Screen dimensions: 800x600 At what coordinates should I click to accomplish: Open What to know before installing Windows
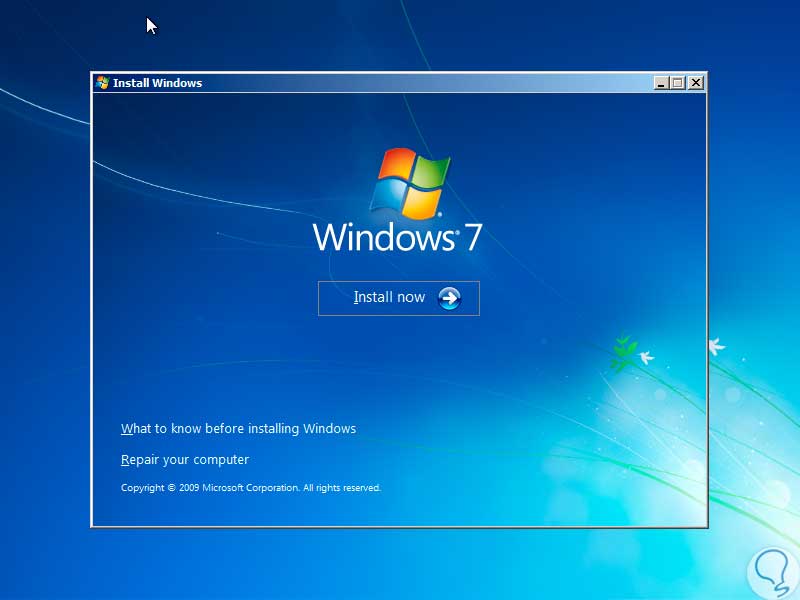pyautogui.click(x=238, y=429)
